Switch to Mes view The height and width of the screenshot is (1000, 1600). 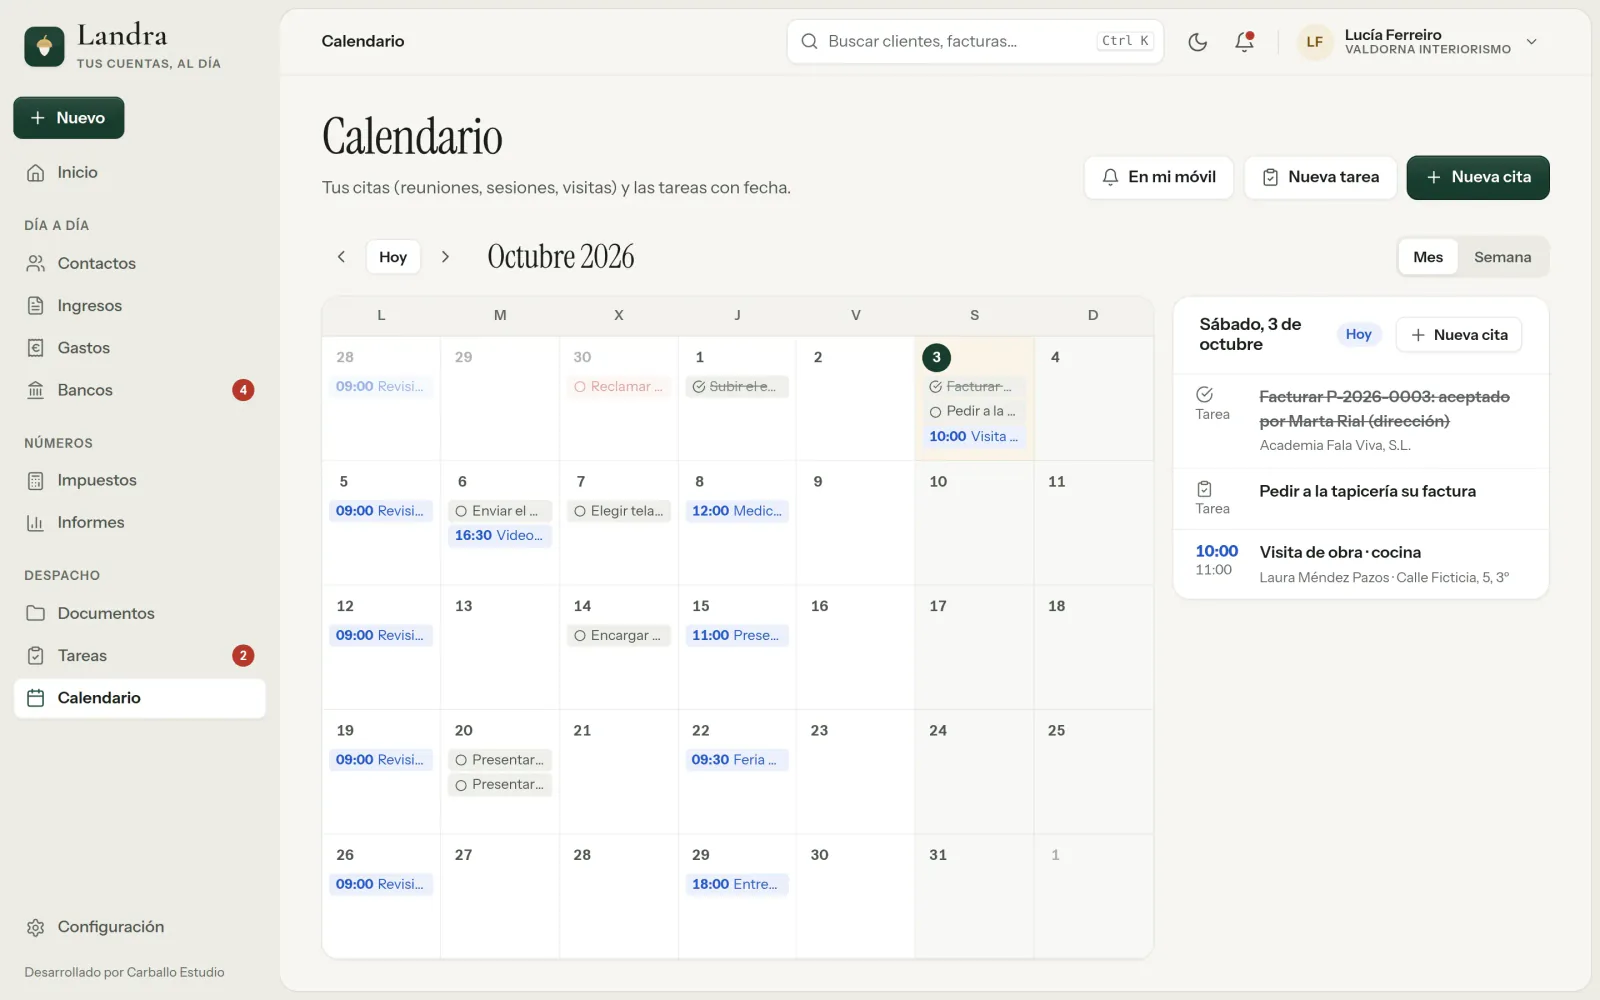(x=1428, y=257)
